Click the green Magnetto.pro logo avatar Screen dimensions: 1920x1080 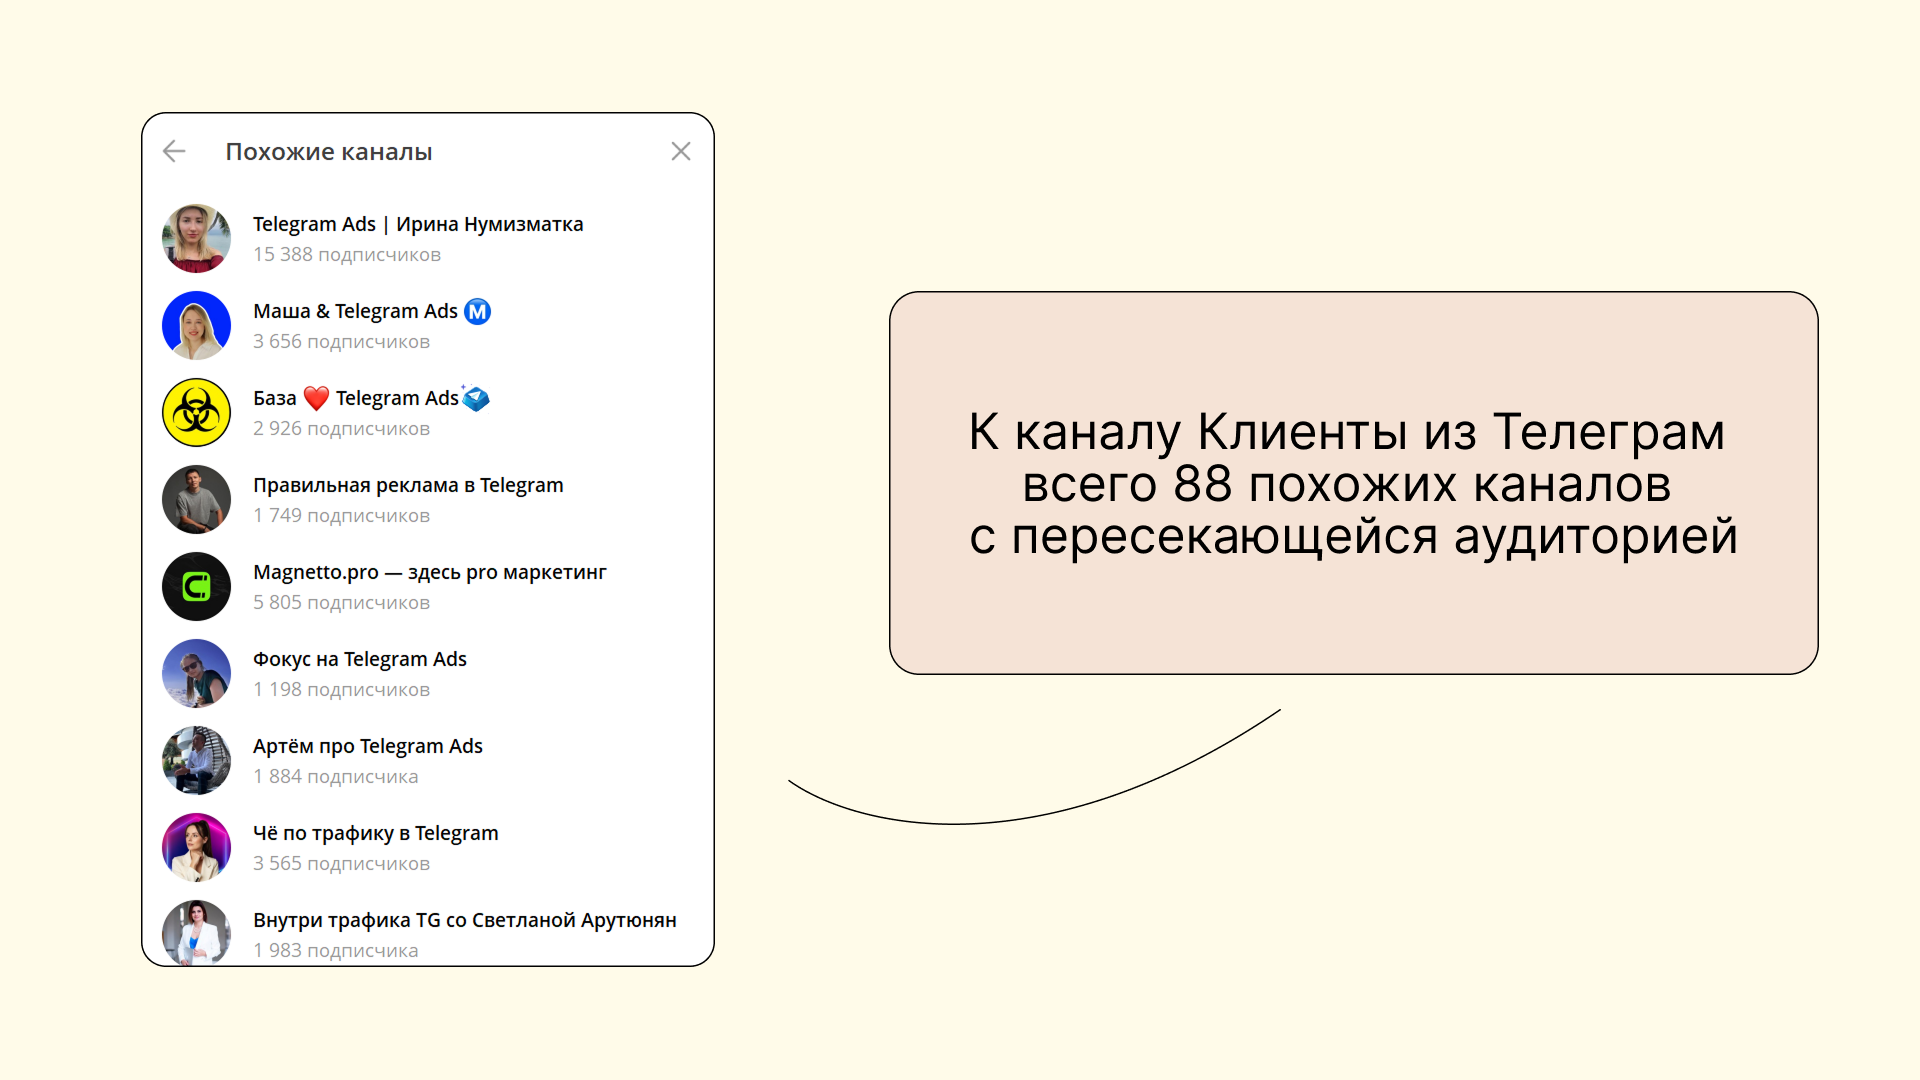pyautogui.click(x=197, y=587)
